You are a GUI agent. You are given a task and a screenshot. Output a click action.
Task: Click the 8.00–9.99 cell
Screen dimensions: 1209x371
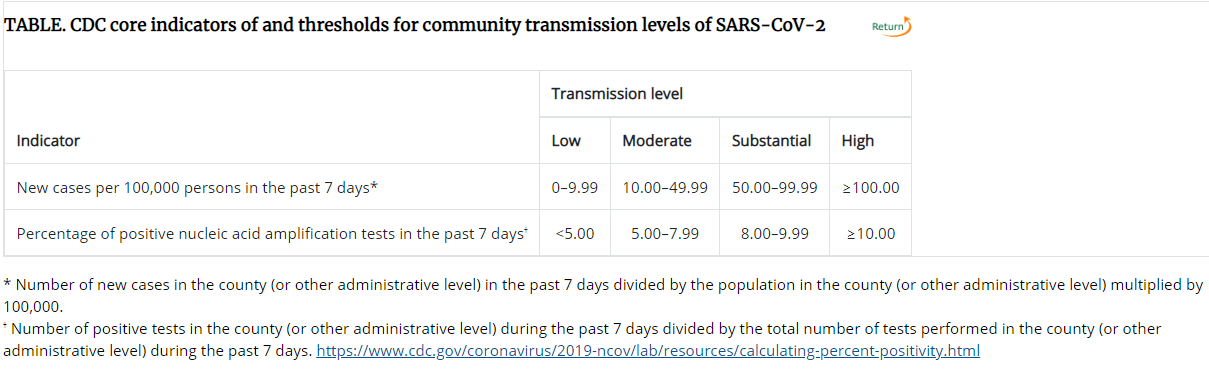point(776,233)
